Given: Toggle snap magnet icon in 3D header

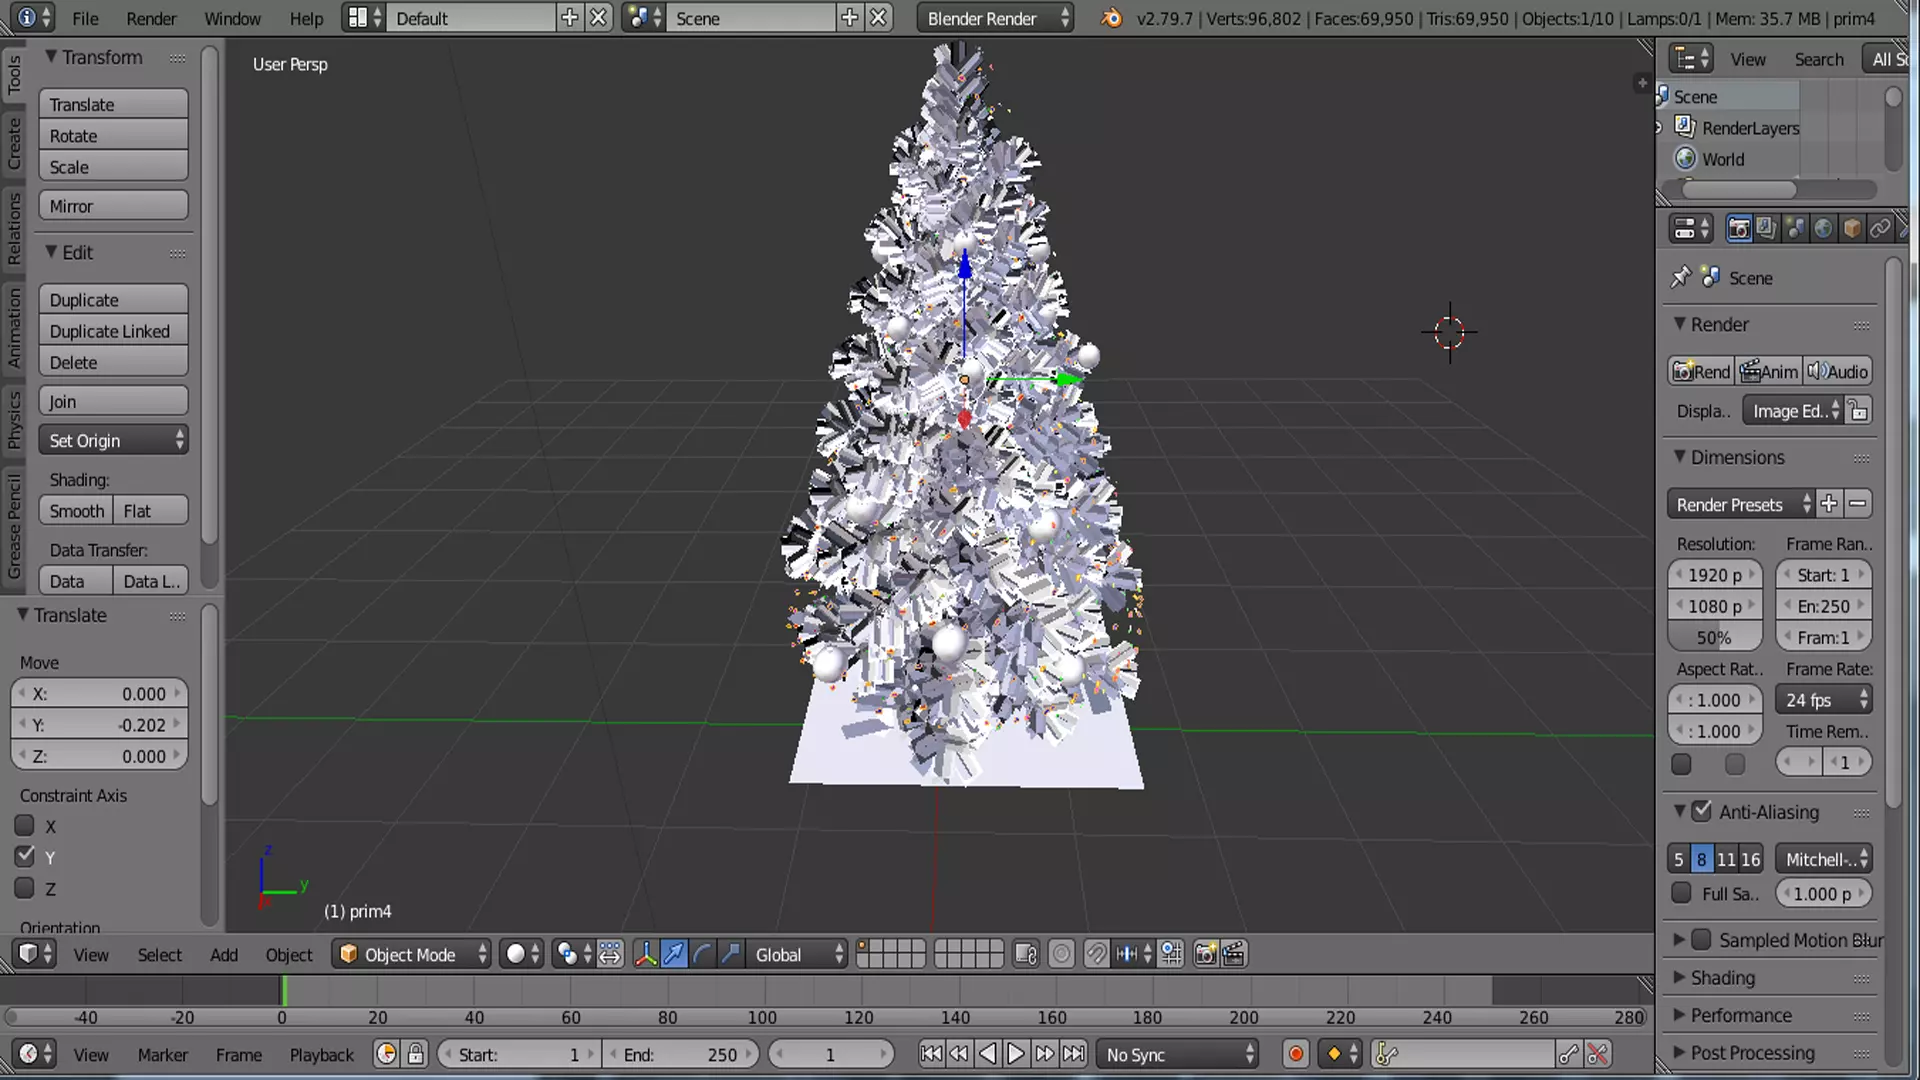Looking at the screenshot, I should tap(1096, 954).
